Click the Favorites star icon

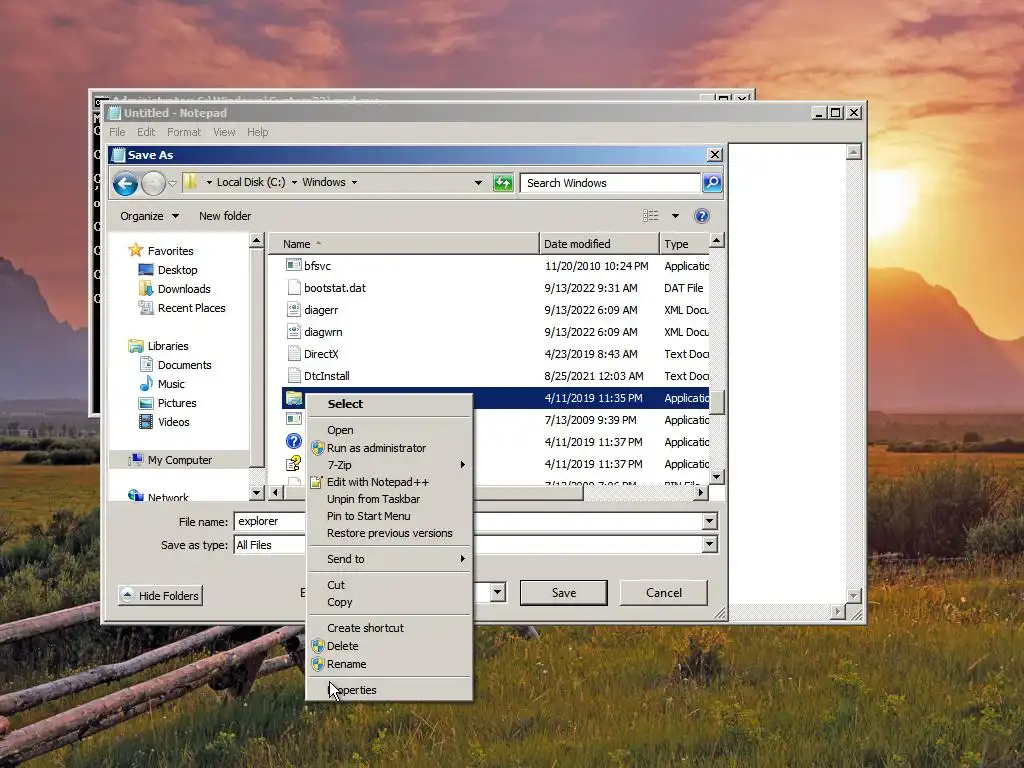pyautogui.click(x=136, y=250)
